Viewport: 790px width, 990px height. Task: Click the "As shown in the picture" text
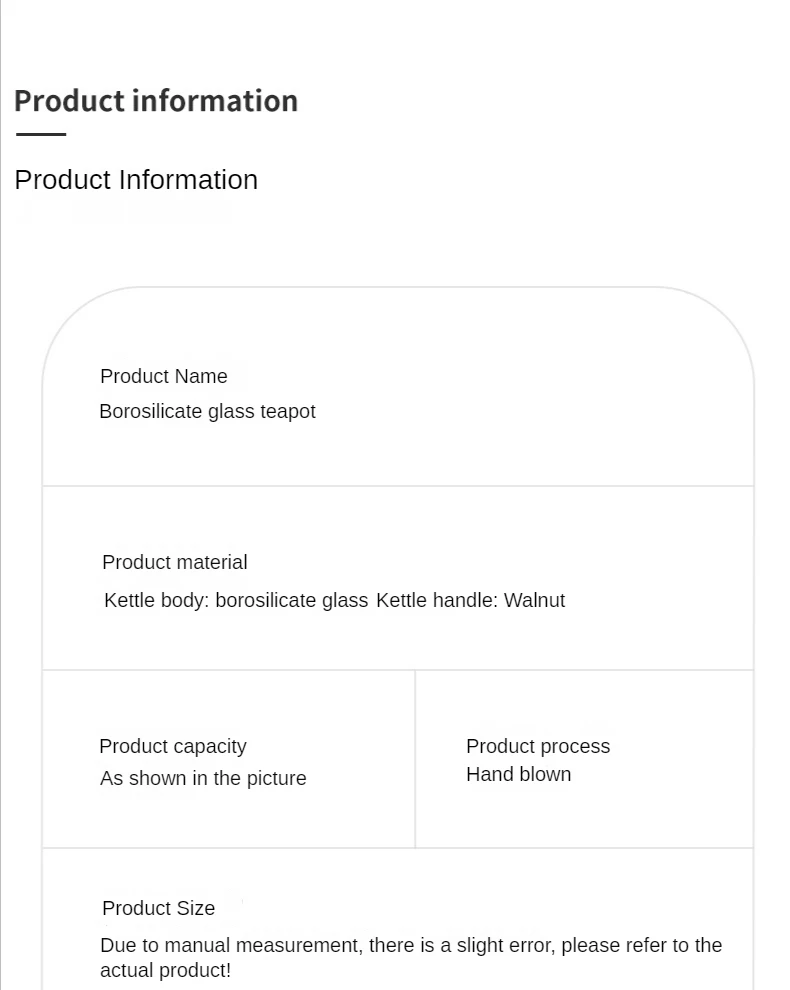click(x=203, y=779)
